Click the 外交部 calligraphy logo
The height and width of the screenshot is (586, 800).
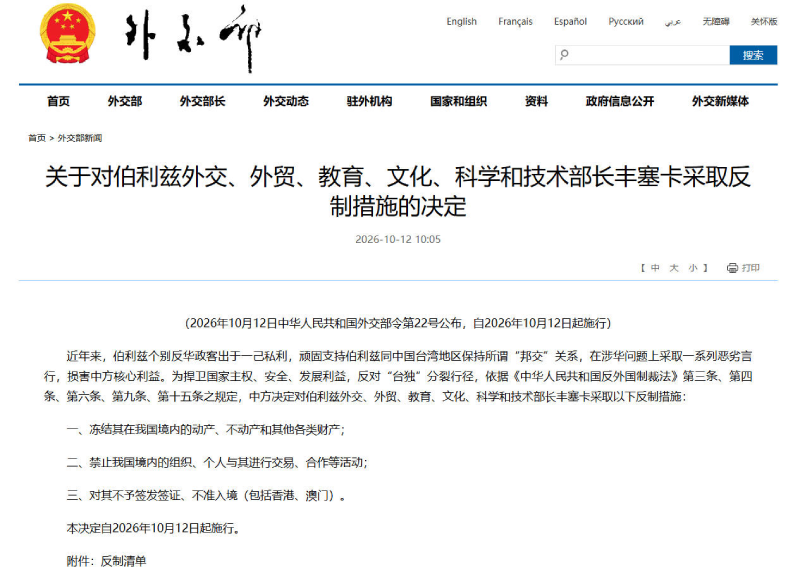pos(192,38)
